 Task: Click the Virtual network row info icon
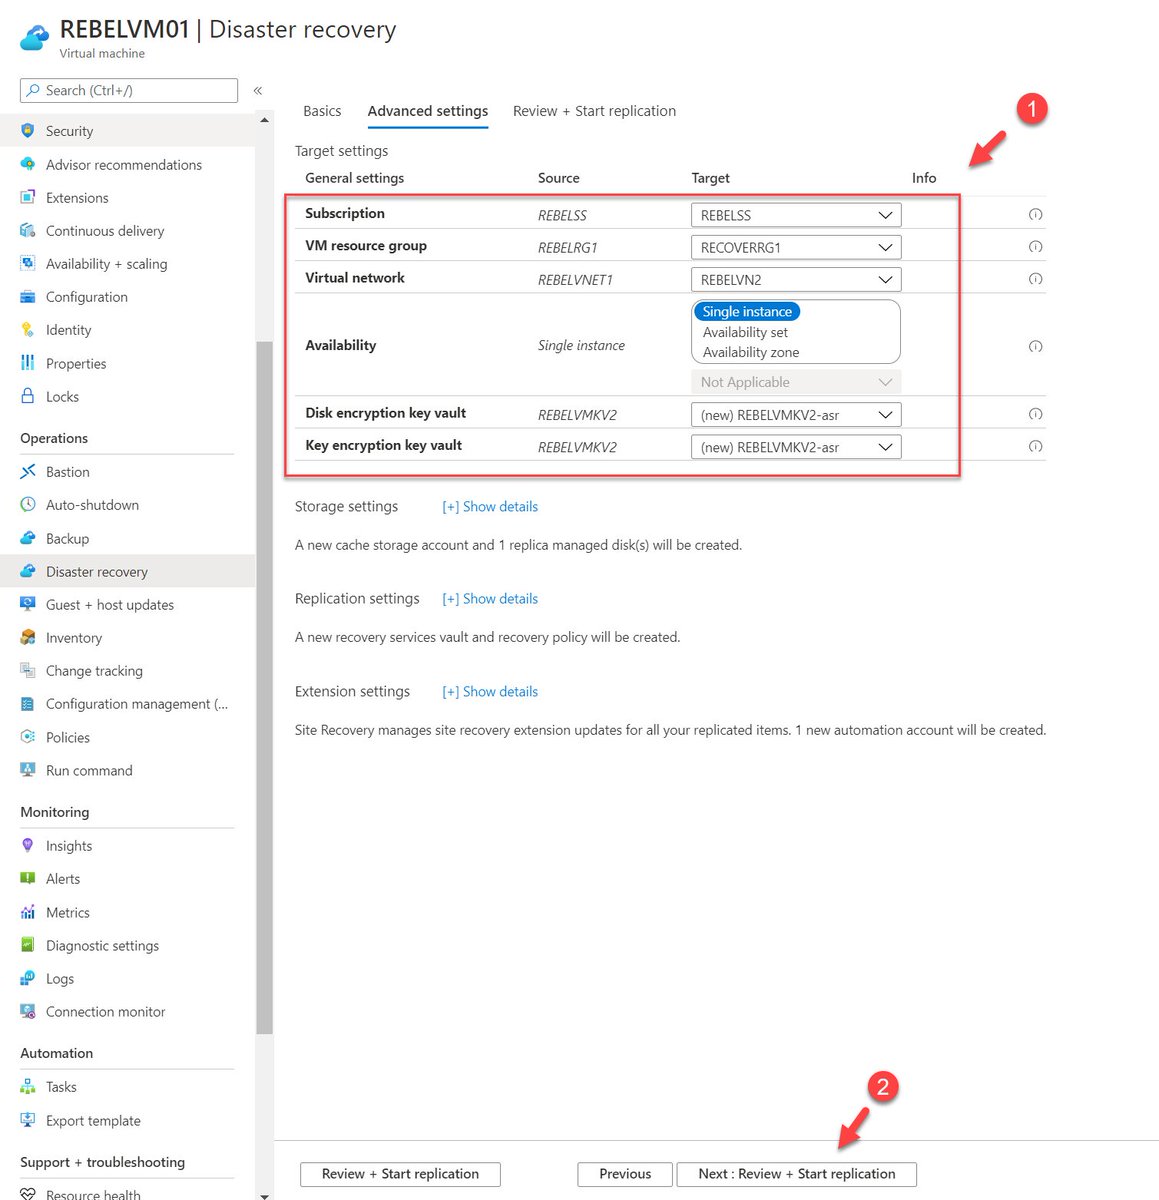1036,279
